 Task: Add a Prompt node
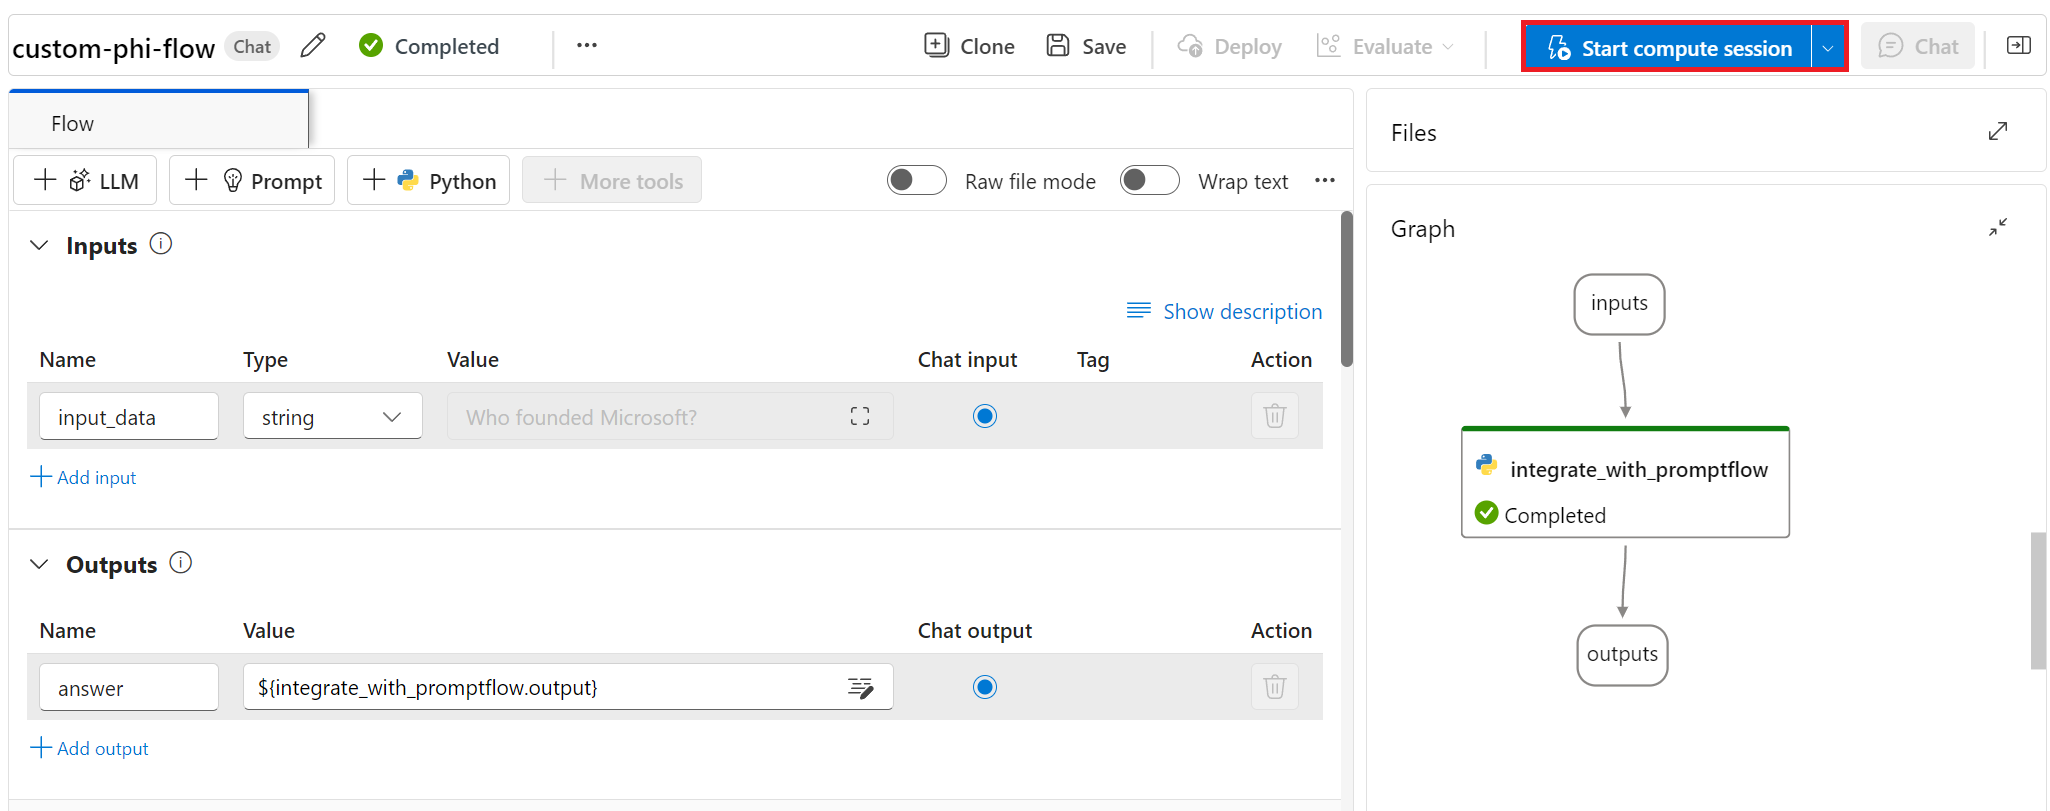pos(252,180)
